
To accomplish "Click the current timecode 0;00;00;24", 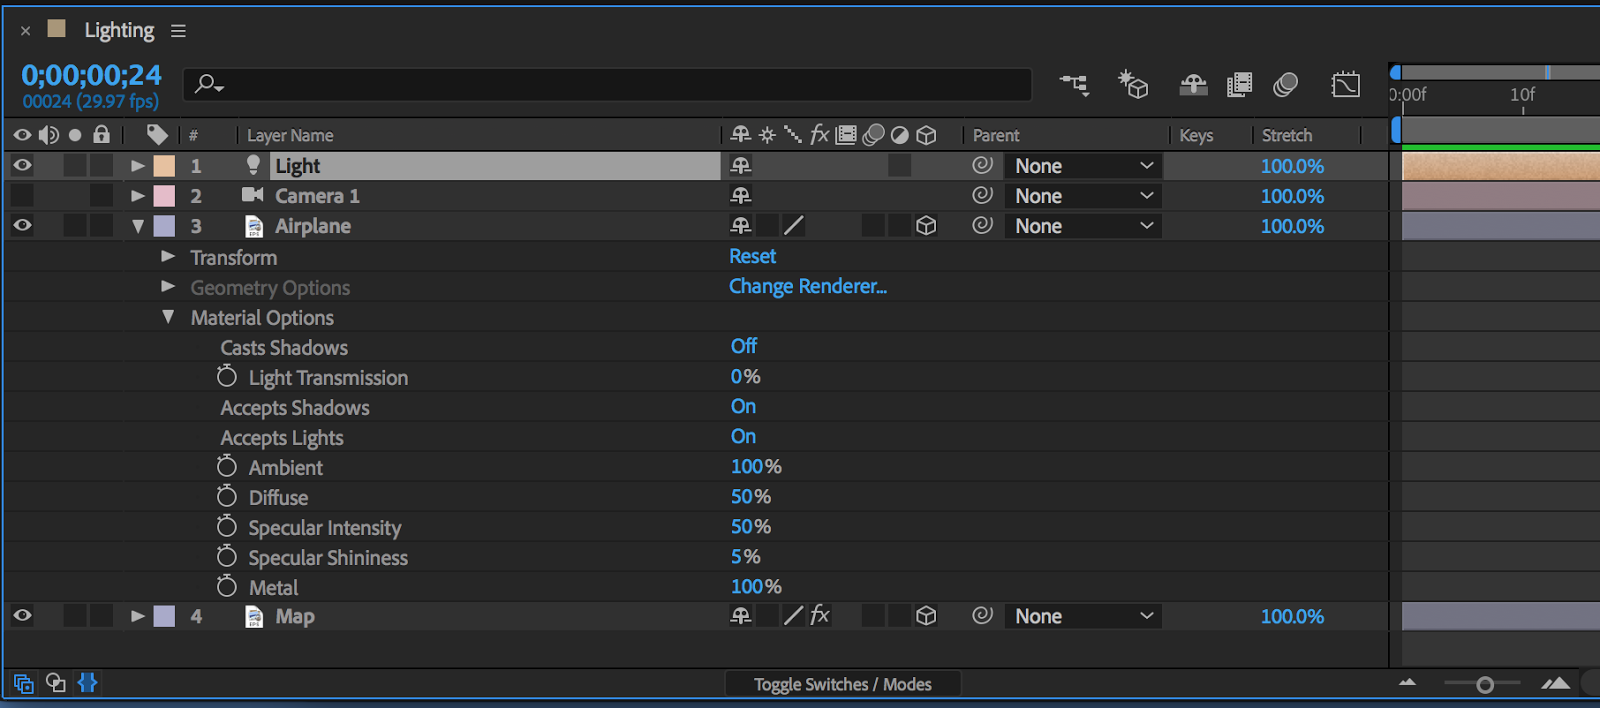I will click(91, 75).
